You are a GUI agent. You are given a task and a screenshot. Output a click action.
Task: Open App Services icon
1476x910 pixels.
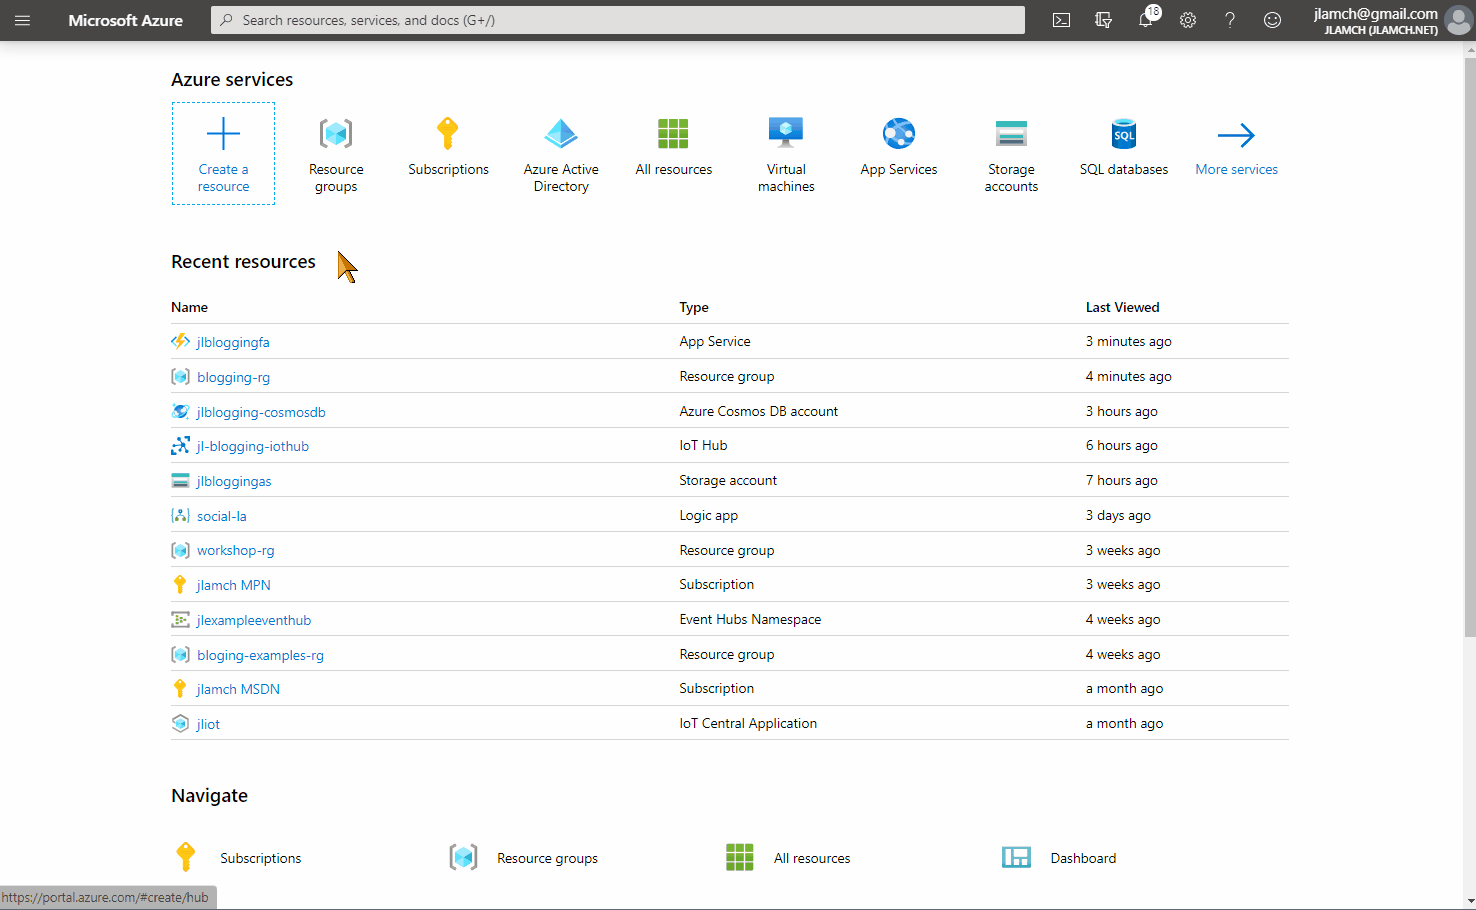point(899,133)
